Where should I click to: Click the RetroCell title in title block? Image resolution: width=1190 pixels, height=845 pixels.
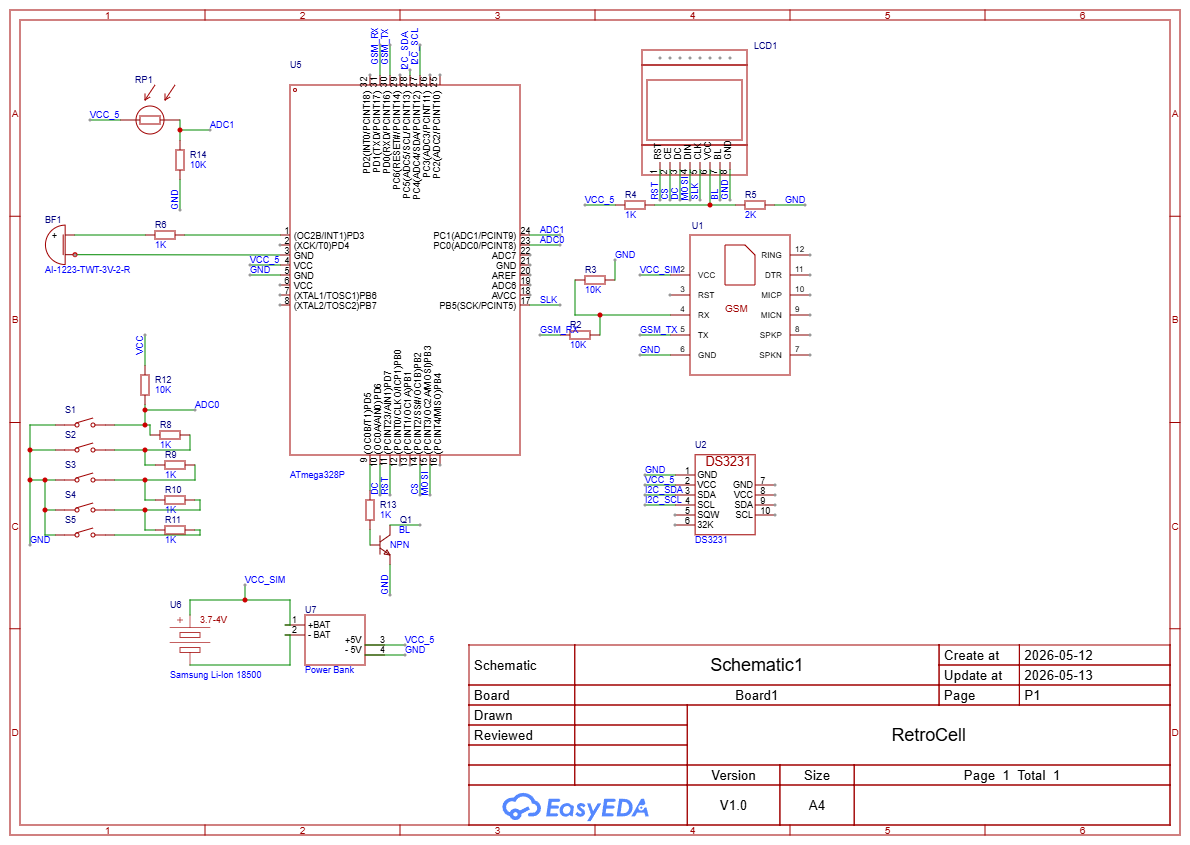(928, 735)
